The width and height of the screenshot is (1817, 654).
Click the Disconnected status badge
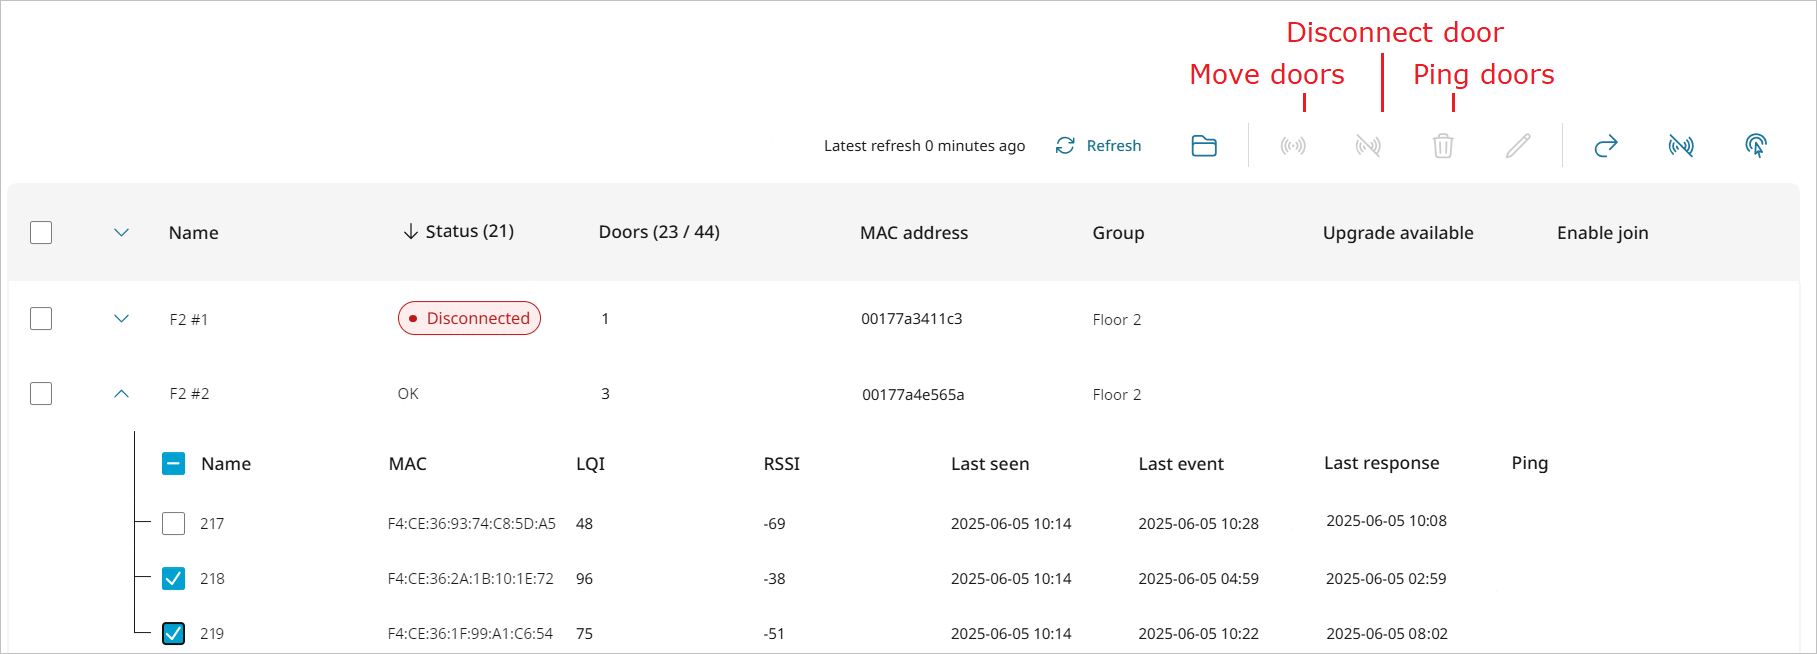pyautogui.click(x=469, y=319)
